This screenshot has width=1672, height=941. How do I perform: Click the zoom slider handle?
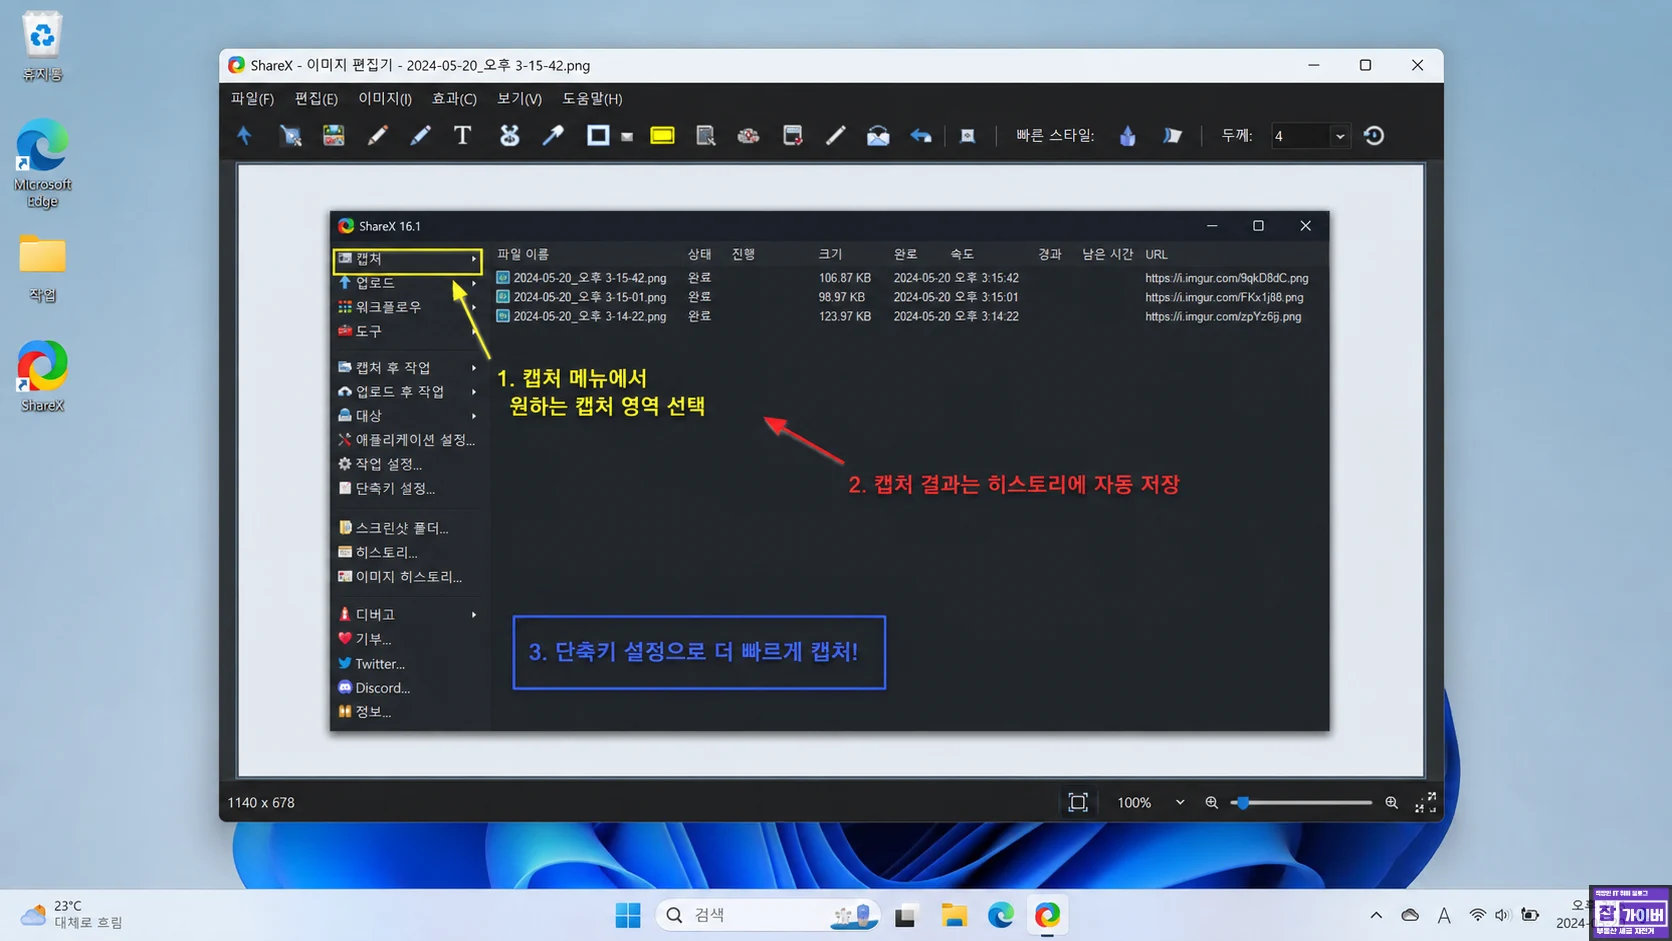point(1242,802)
